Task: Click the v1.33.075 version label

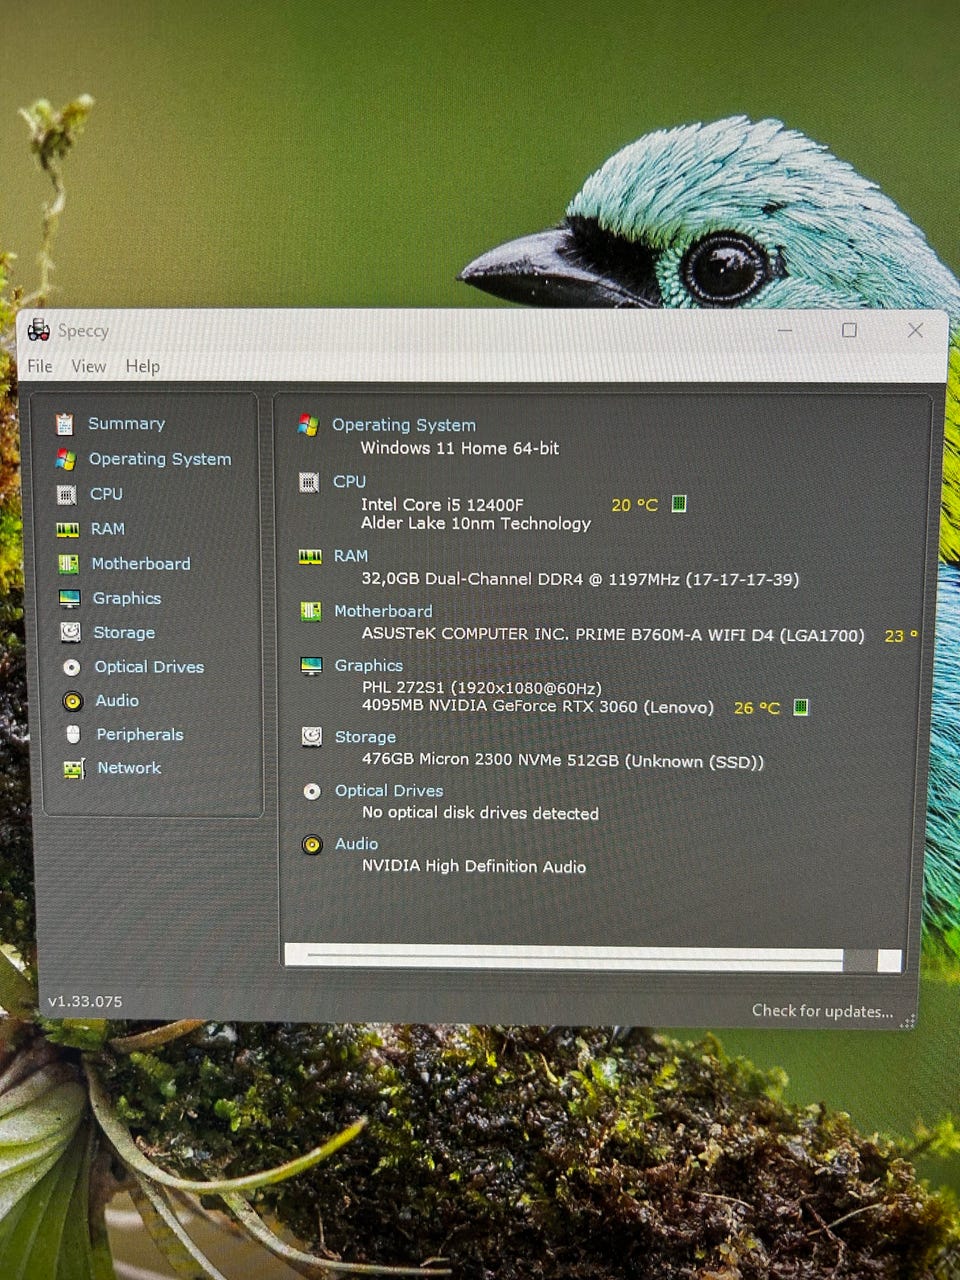Action: click(x=85, y=1001)
